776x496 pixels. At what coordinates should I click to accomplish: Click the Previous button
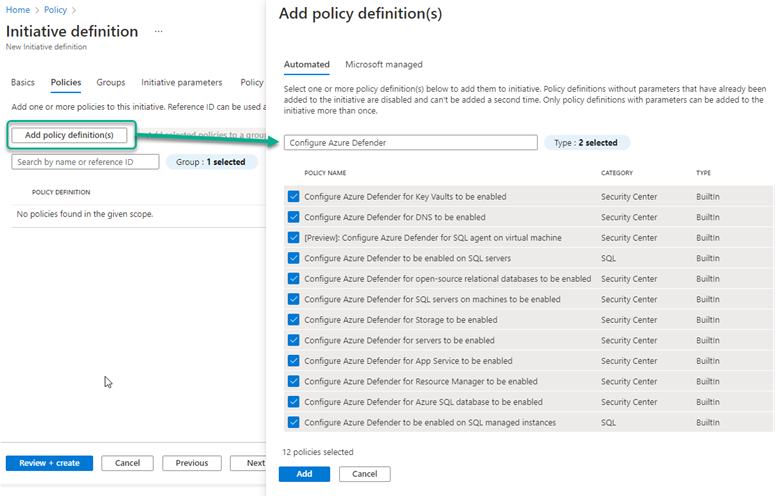192,463
